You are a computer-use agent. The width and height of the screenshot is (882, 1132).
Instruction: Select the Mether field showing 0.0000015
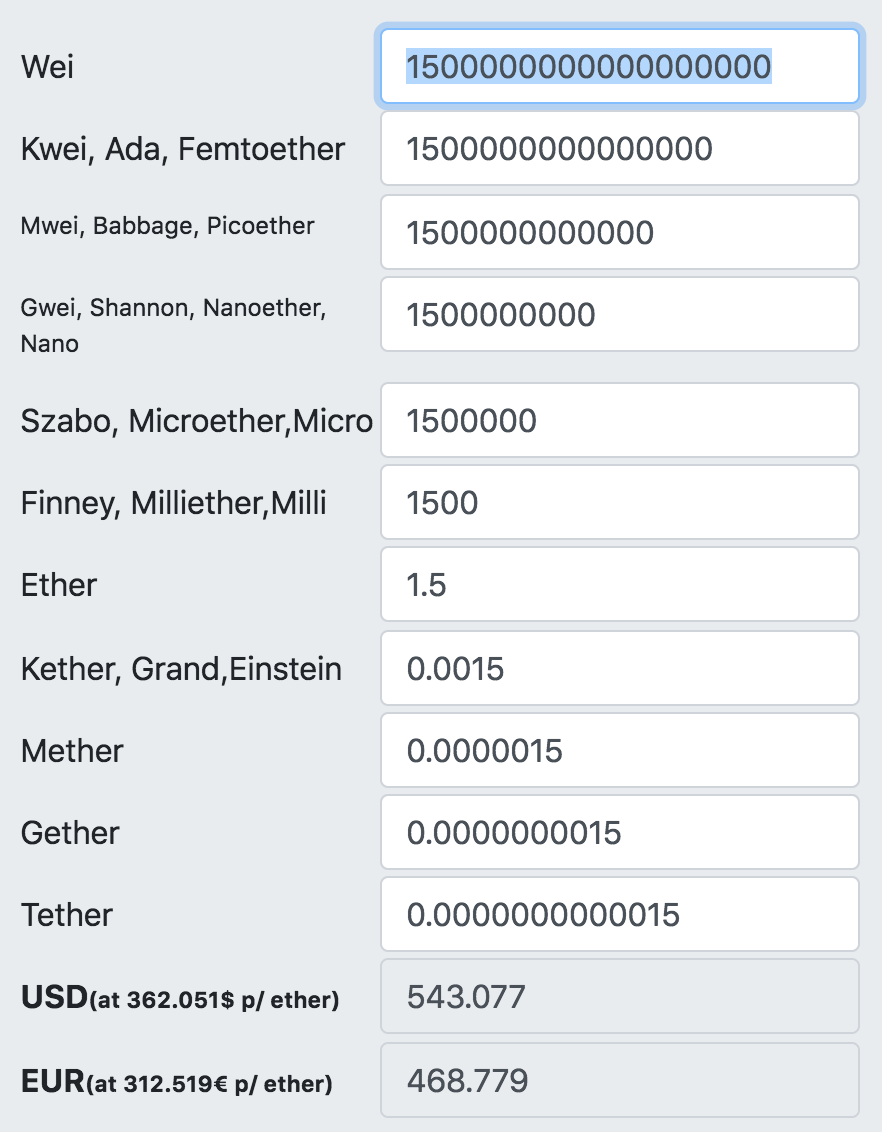point(619,751)
